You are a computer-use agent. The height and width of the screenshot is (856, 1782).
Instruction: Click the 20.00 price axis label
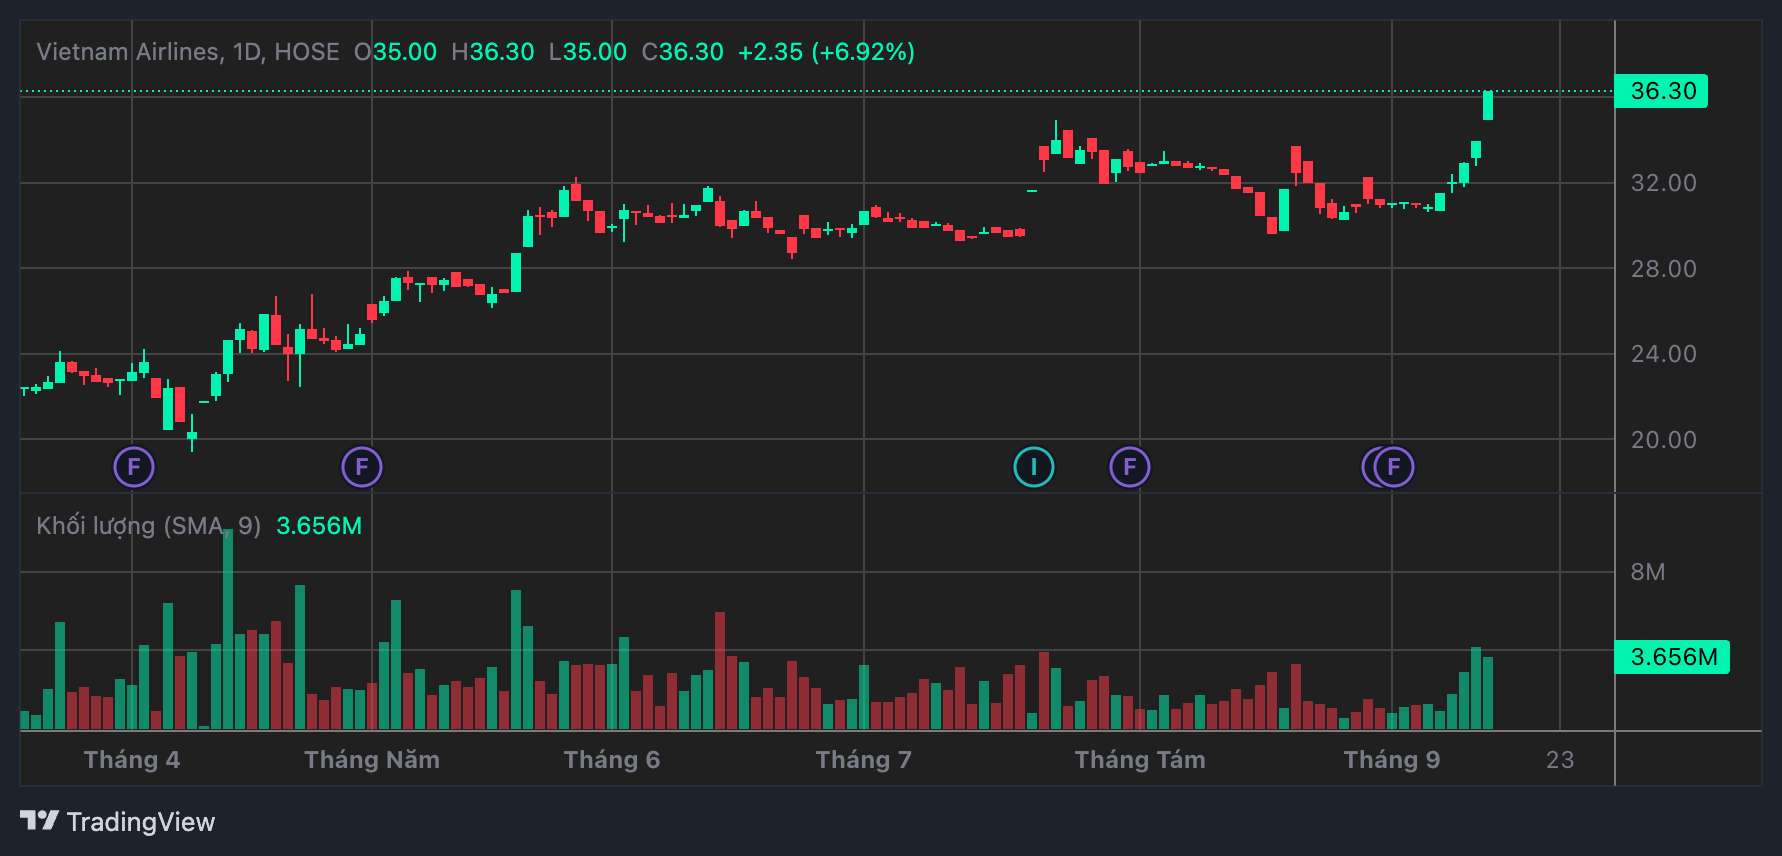[1664, 440]
